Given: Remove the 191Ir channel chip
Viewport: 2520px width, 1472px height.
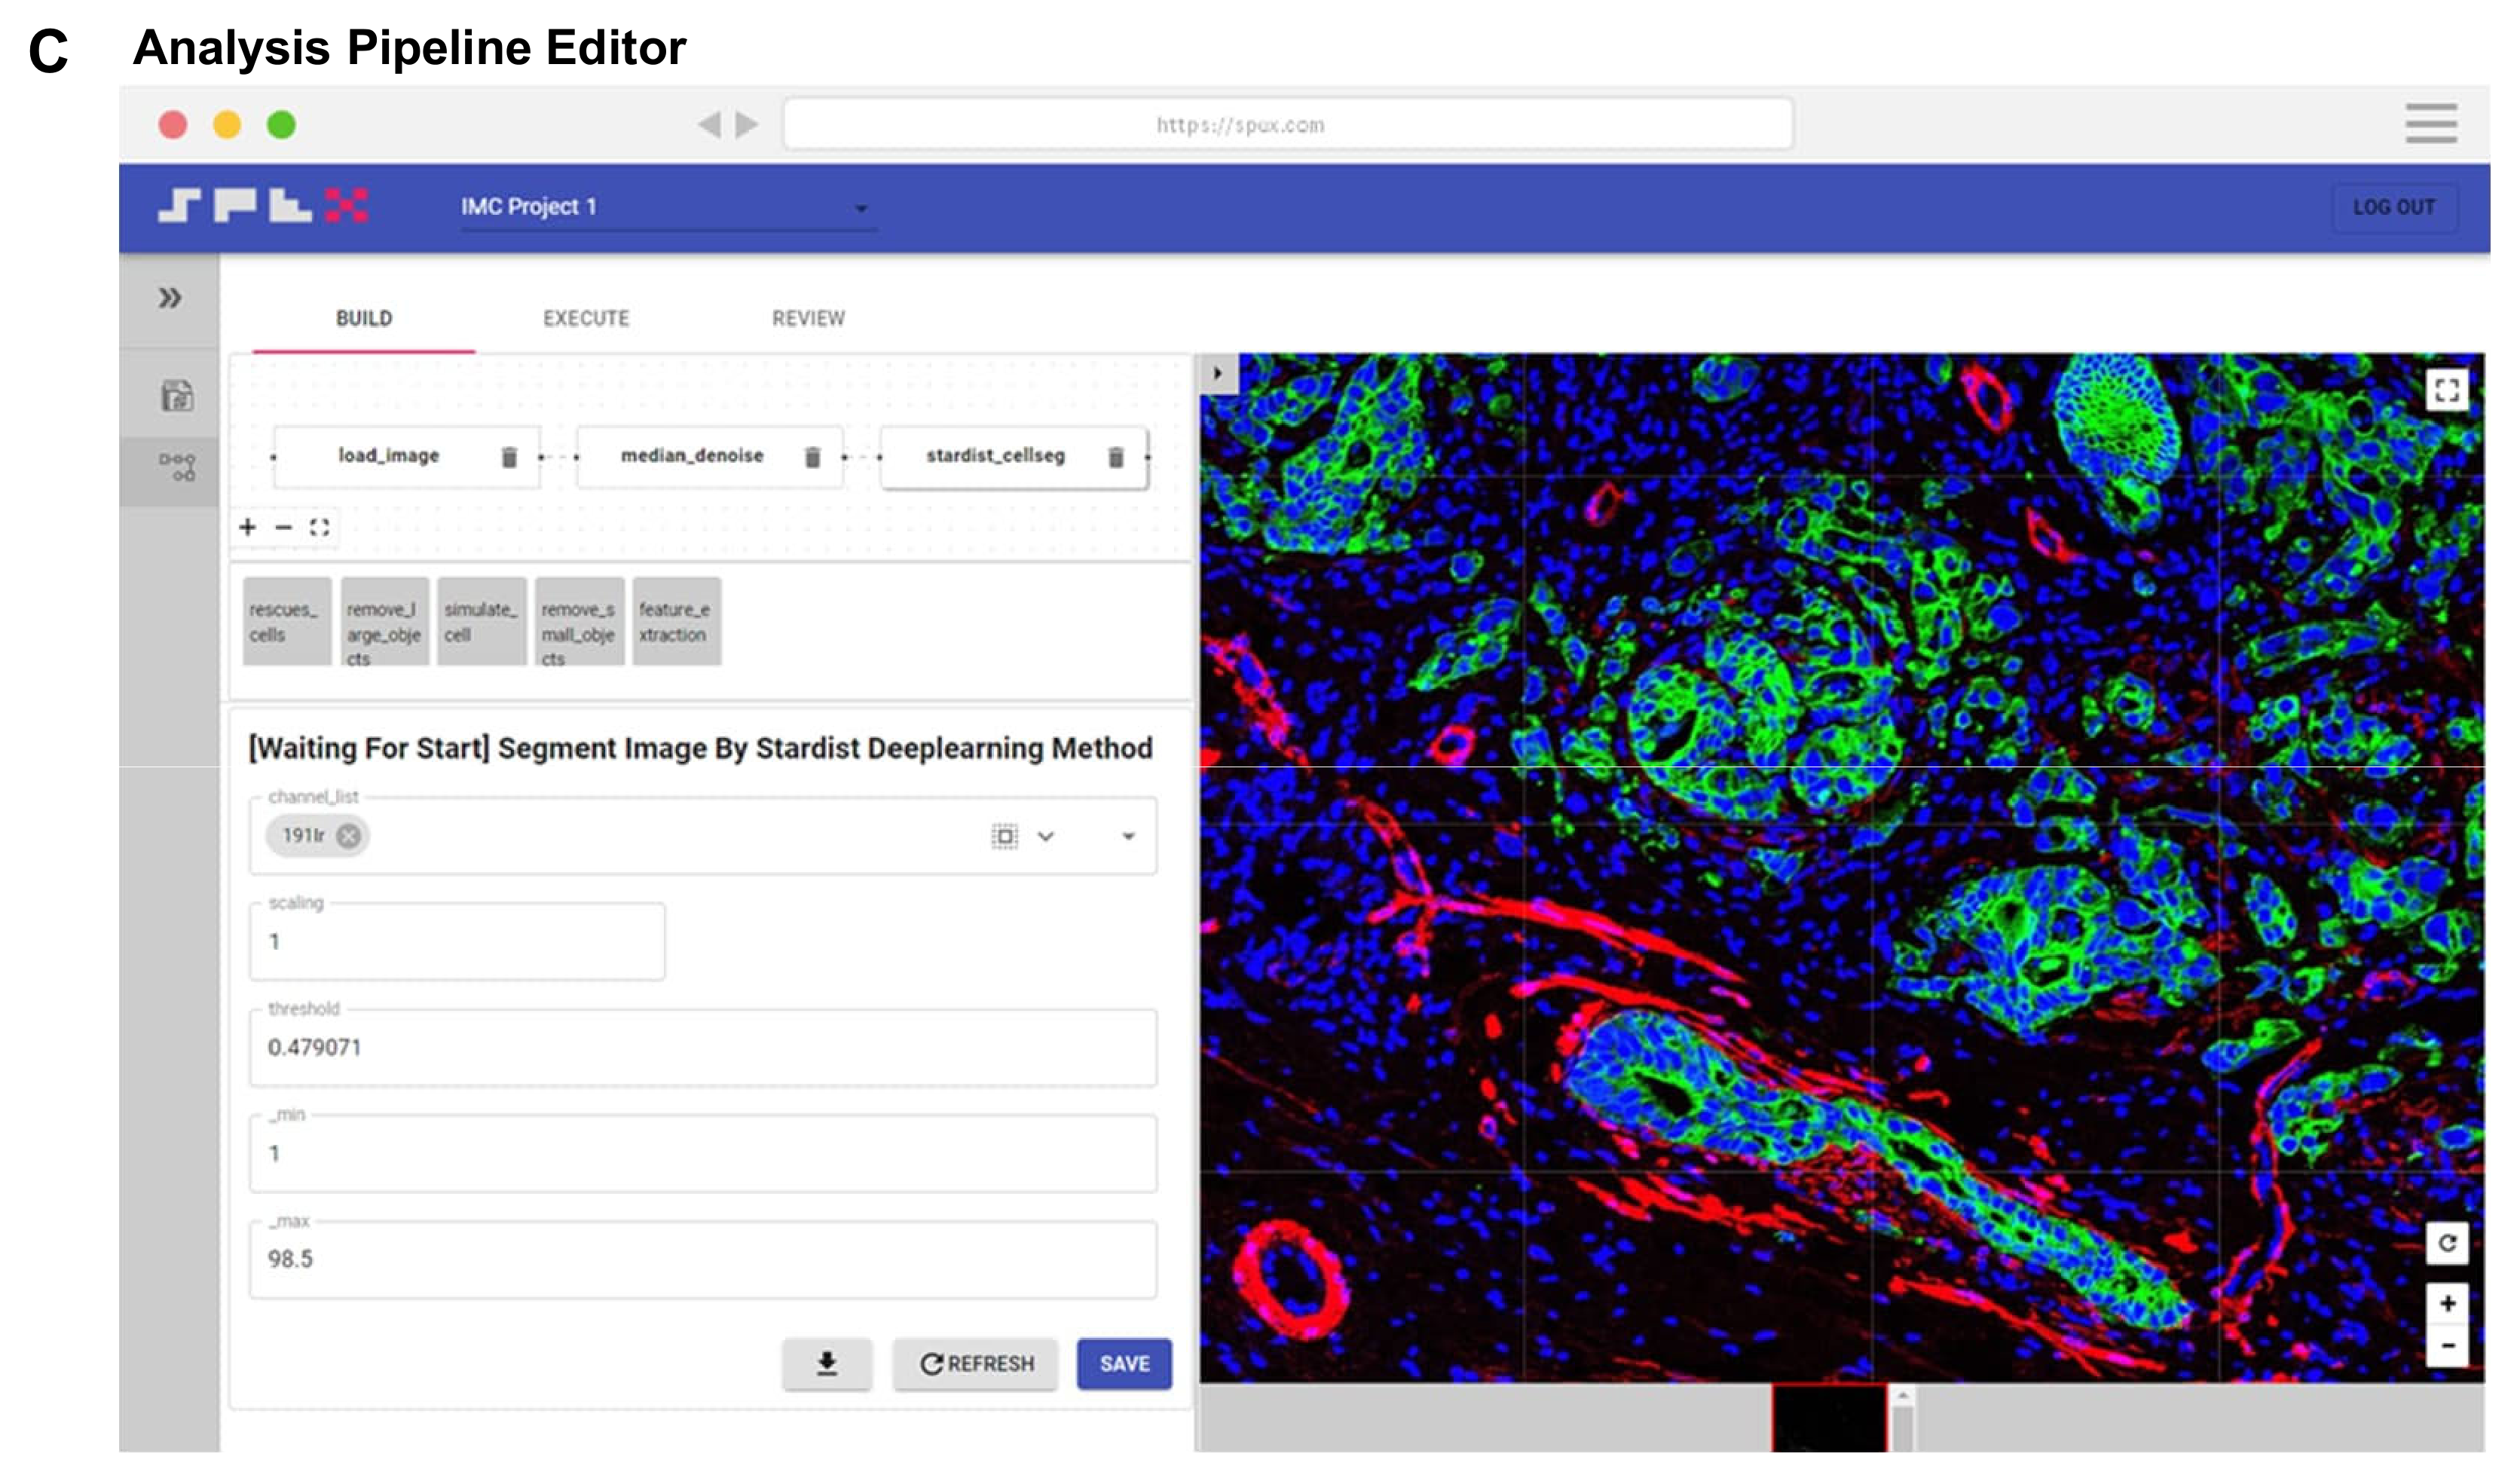Looking at the screenshot, I should point(348,836).
